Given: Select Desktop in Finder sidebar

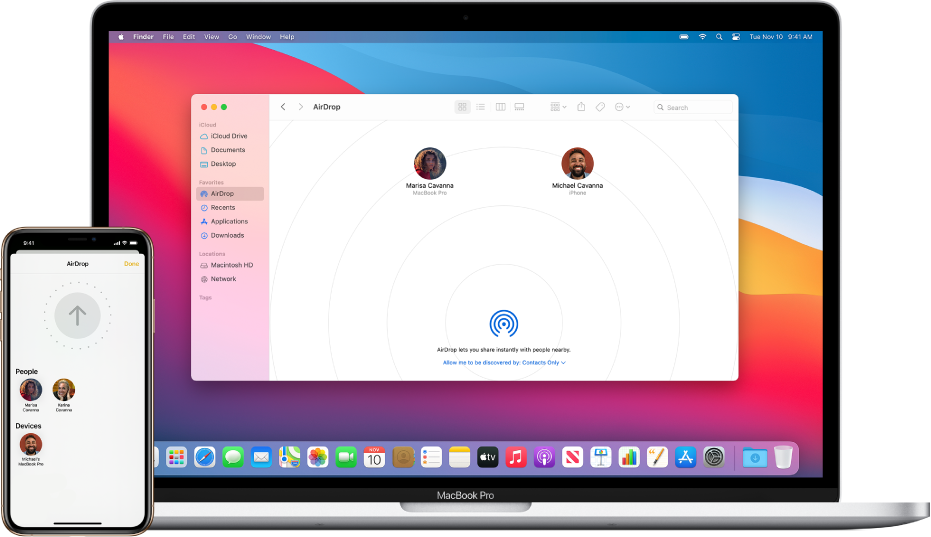Looking at the screenshot, I should tap(218, 164).
